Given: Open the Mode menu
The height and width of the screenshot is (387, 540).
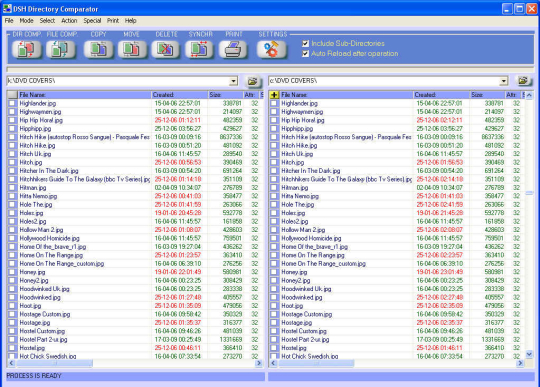Looking at the screenshot, I should click(x=27, y=21).
